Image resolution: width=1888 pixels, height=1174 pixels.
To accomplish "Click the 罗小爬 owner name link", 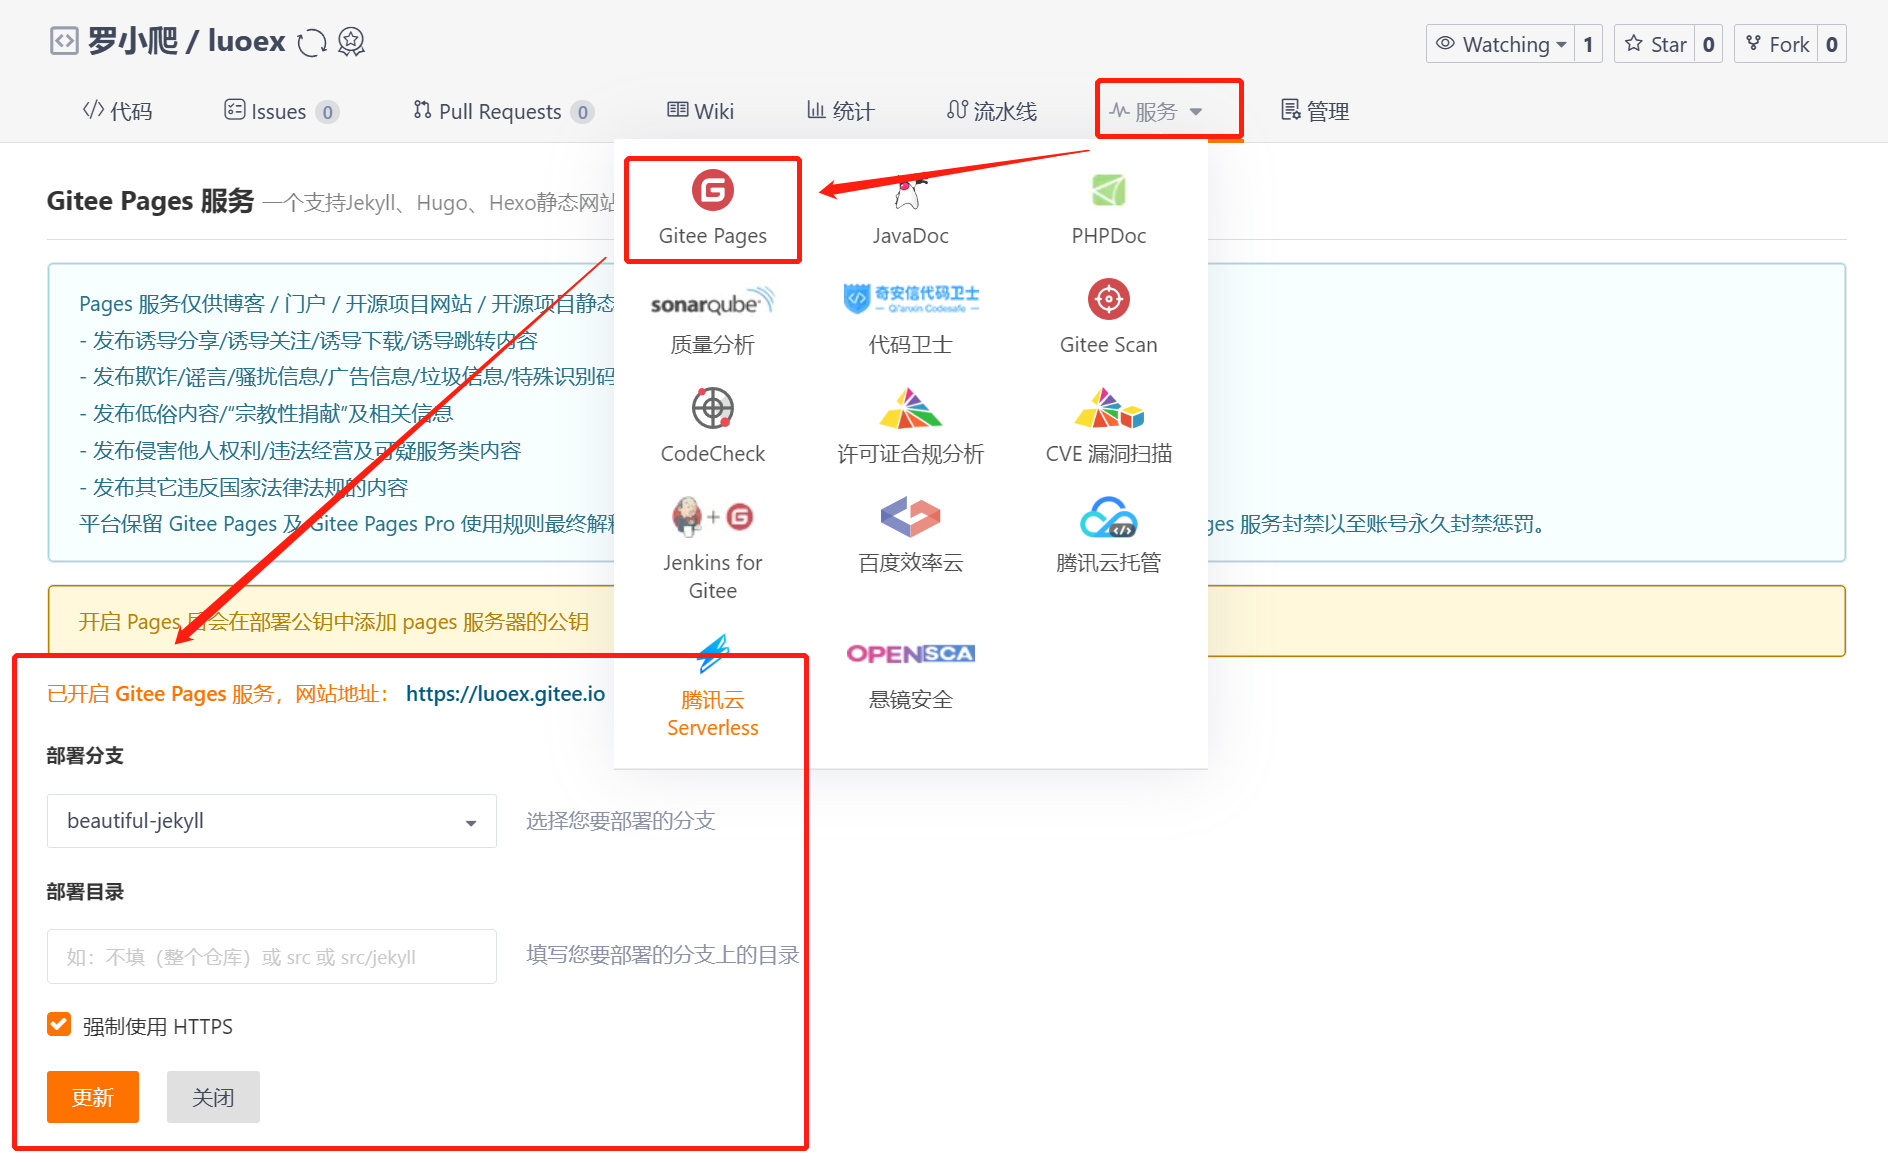I will [132, 42].
